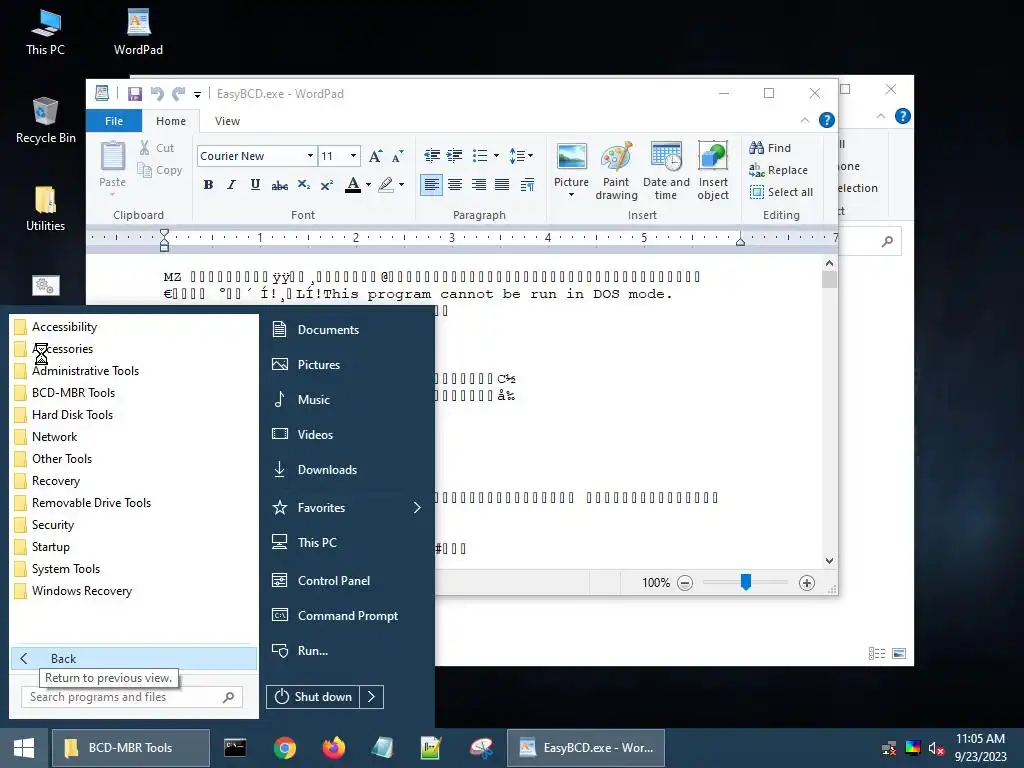Toggle strikethrough formatting

click(280, 185)
